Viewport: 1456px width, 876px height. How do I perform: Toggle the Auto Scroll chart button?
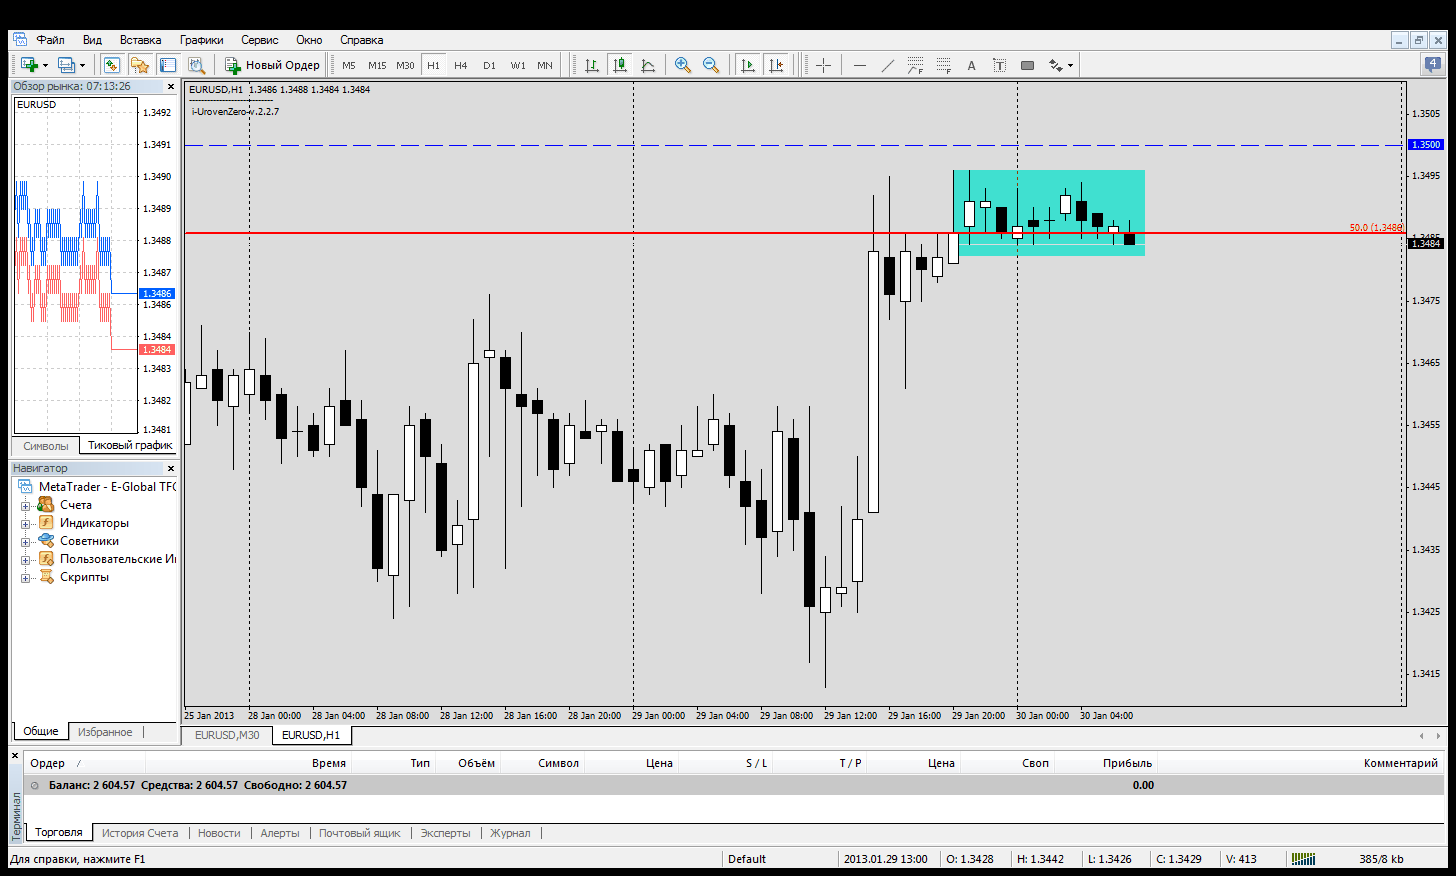tap(747, 65)
